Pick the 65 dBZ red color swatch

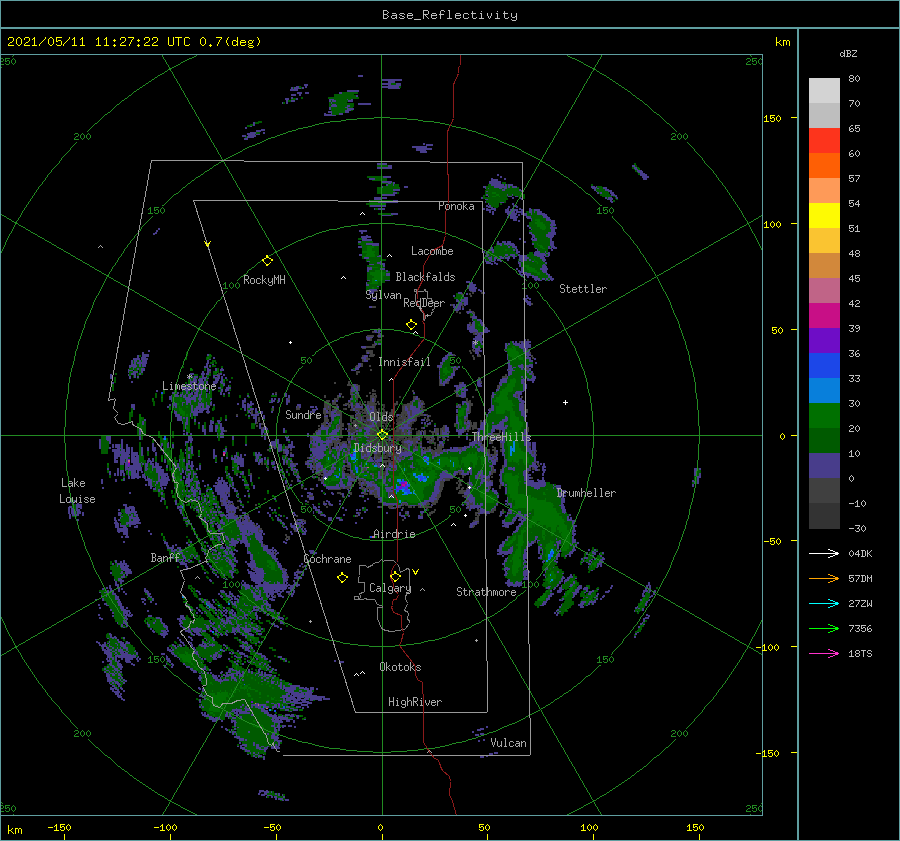pos(824,140)
